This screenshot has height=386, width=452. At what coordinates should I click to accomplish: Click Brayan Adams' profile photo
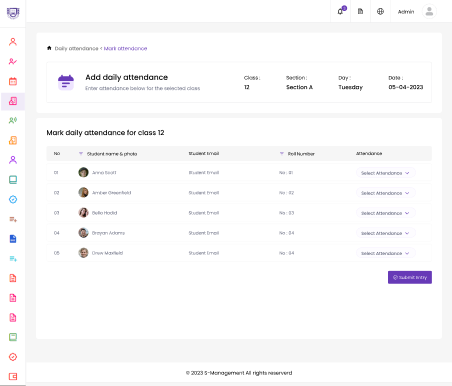[83, 233]
